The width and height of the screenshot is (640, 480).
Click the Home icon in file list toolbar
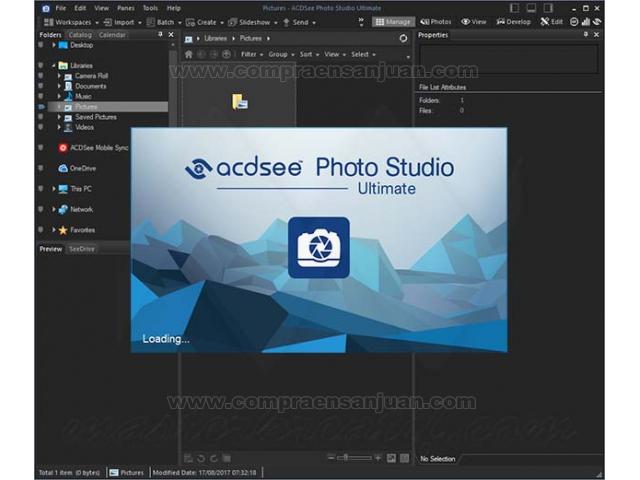pyautogui.click(x=189, y=54)
